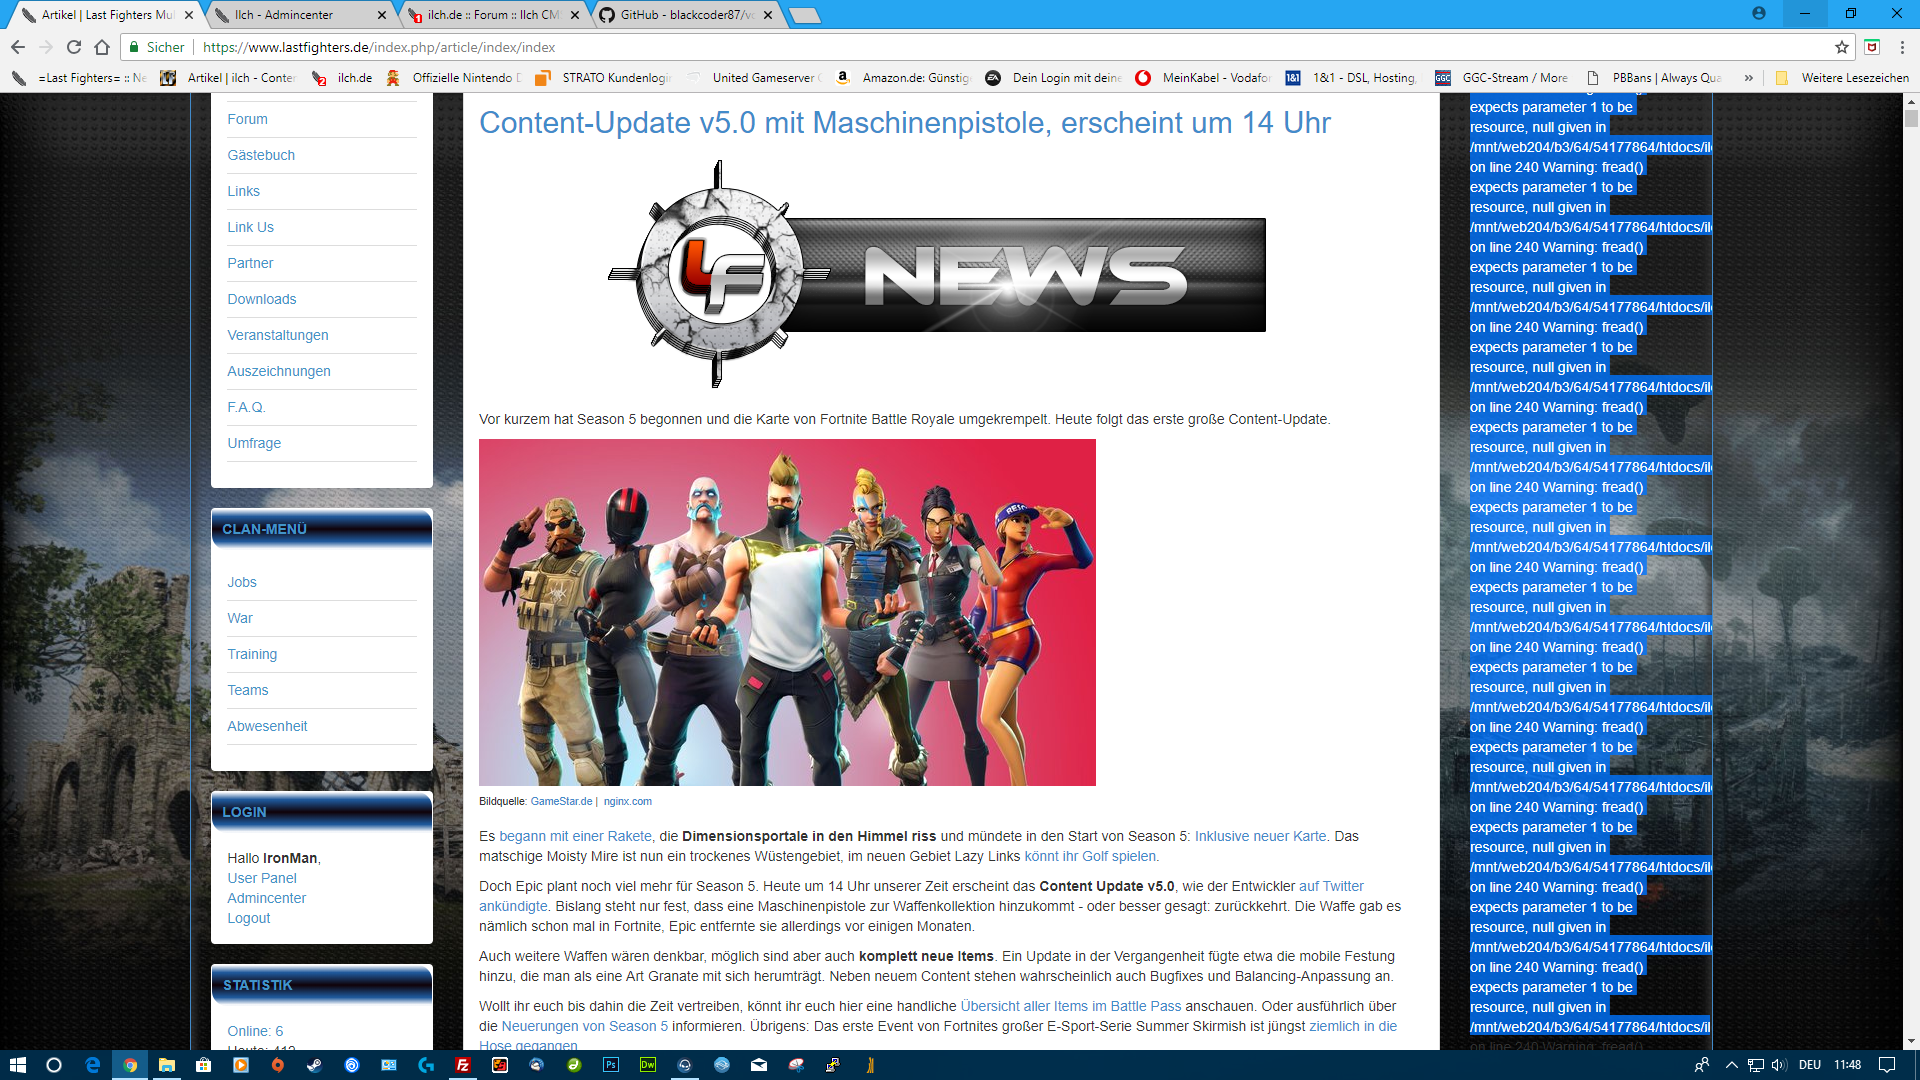Open the =Last Fighters= bookmark
The image size is (1920, 1080).
[x=80, y=78]
